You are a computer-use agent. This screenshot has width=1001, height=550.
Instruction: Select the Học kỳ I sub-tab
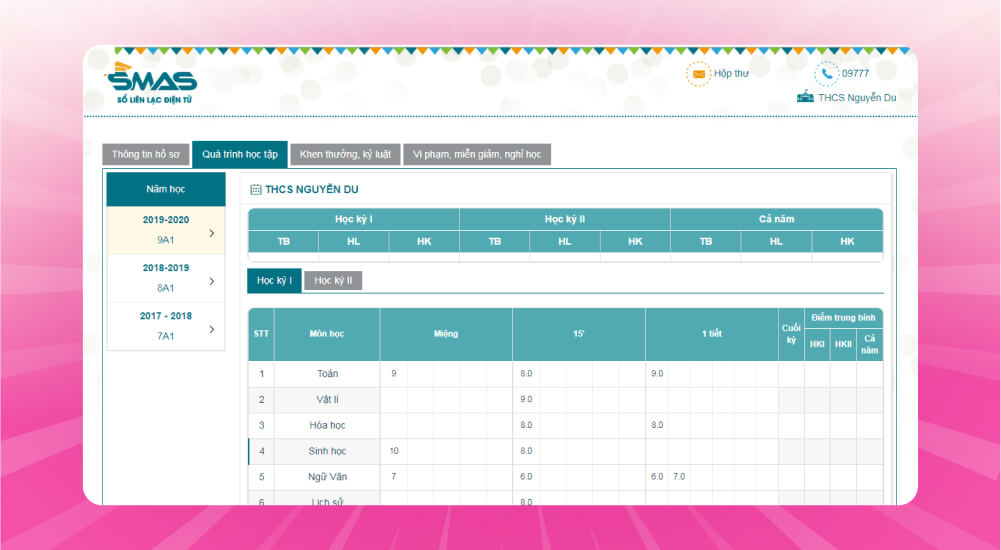275,280
